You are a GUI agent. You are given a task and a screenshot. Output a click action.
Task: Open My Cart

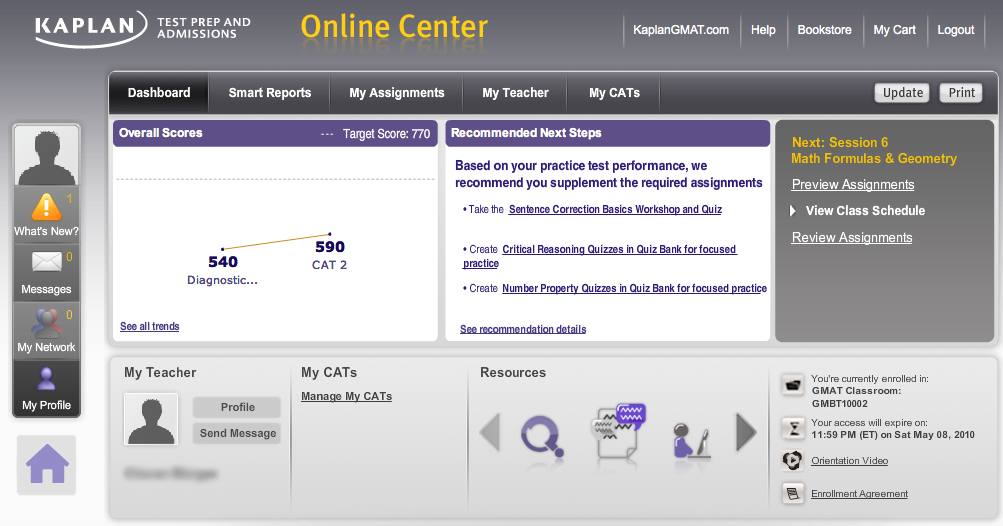point(894,30)
